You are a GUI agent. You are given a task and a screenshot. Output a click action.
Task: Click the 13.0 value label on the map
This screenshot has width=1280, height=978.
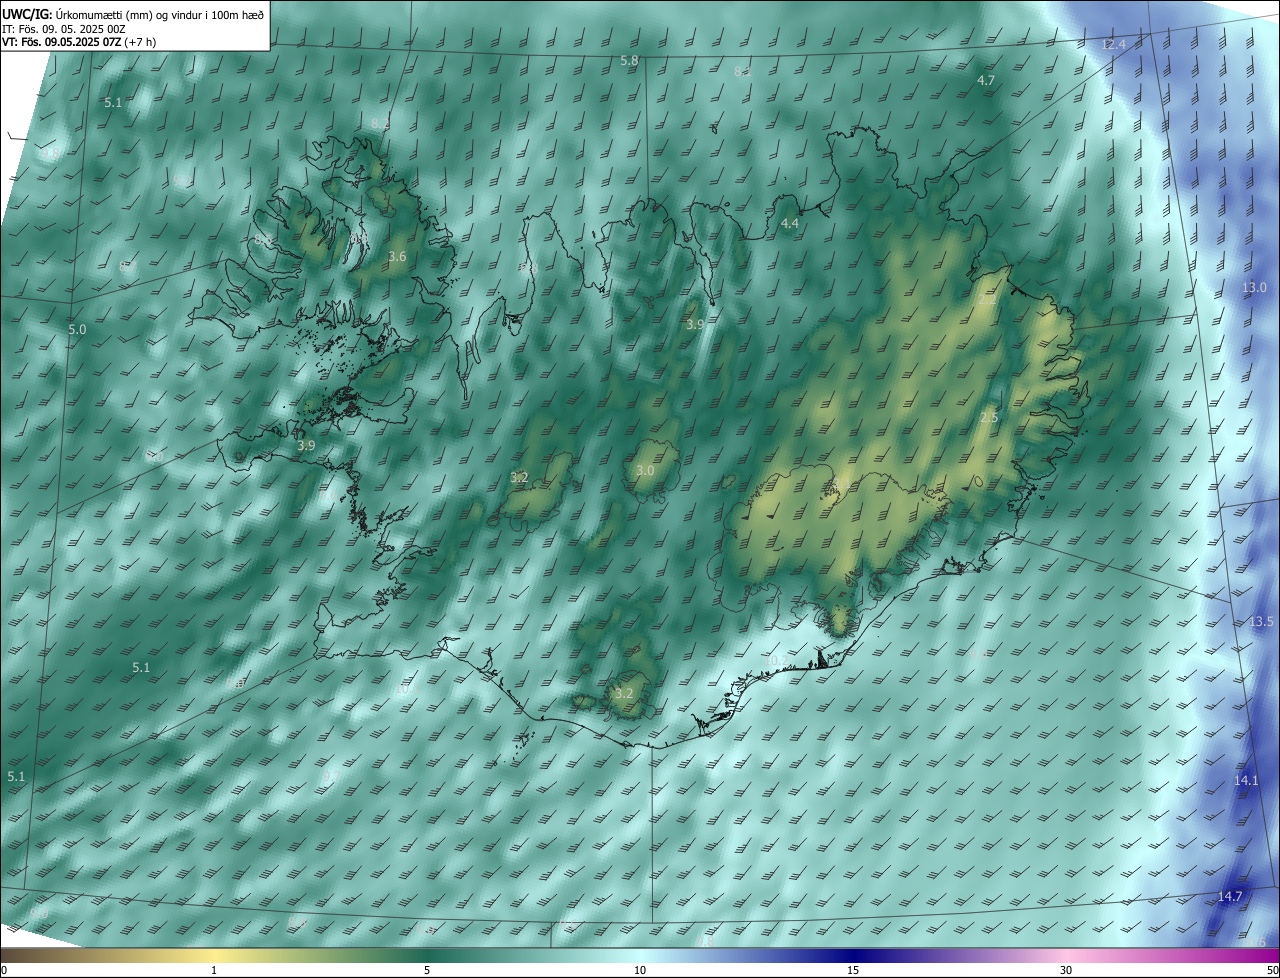coord(1254,288)
